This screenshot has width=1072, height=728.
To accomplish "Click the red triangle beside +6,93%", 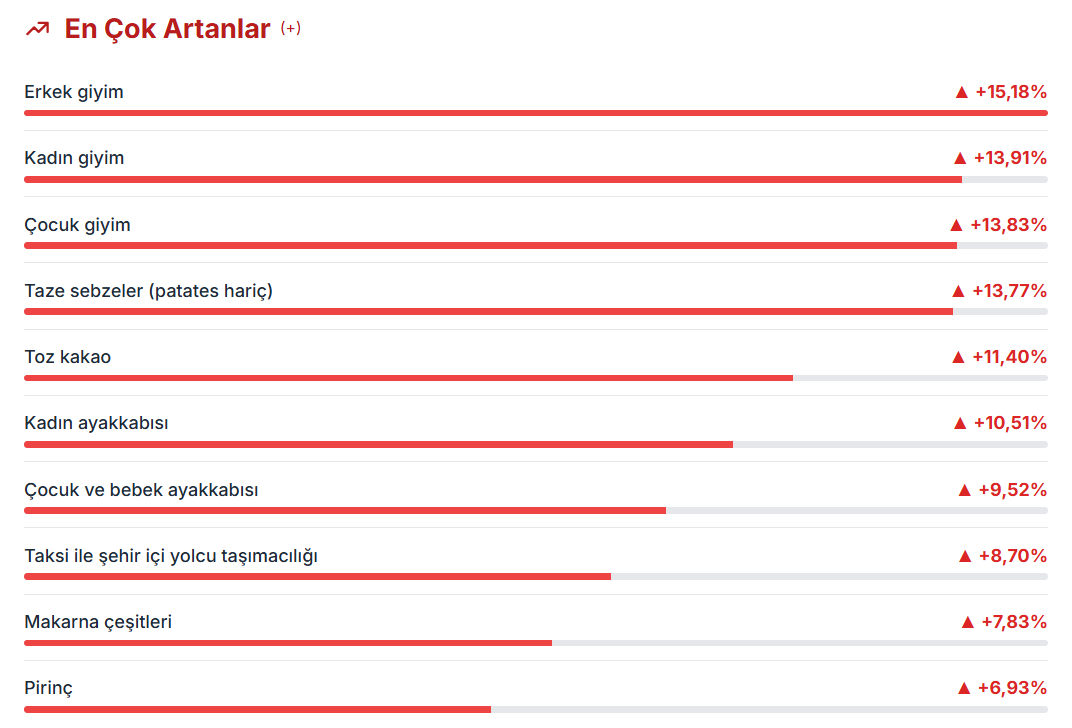I will click(x=964, y=688).
